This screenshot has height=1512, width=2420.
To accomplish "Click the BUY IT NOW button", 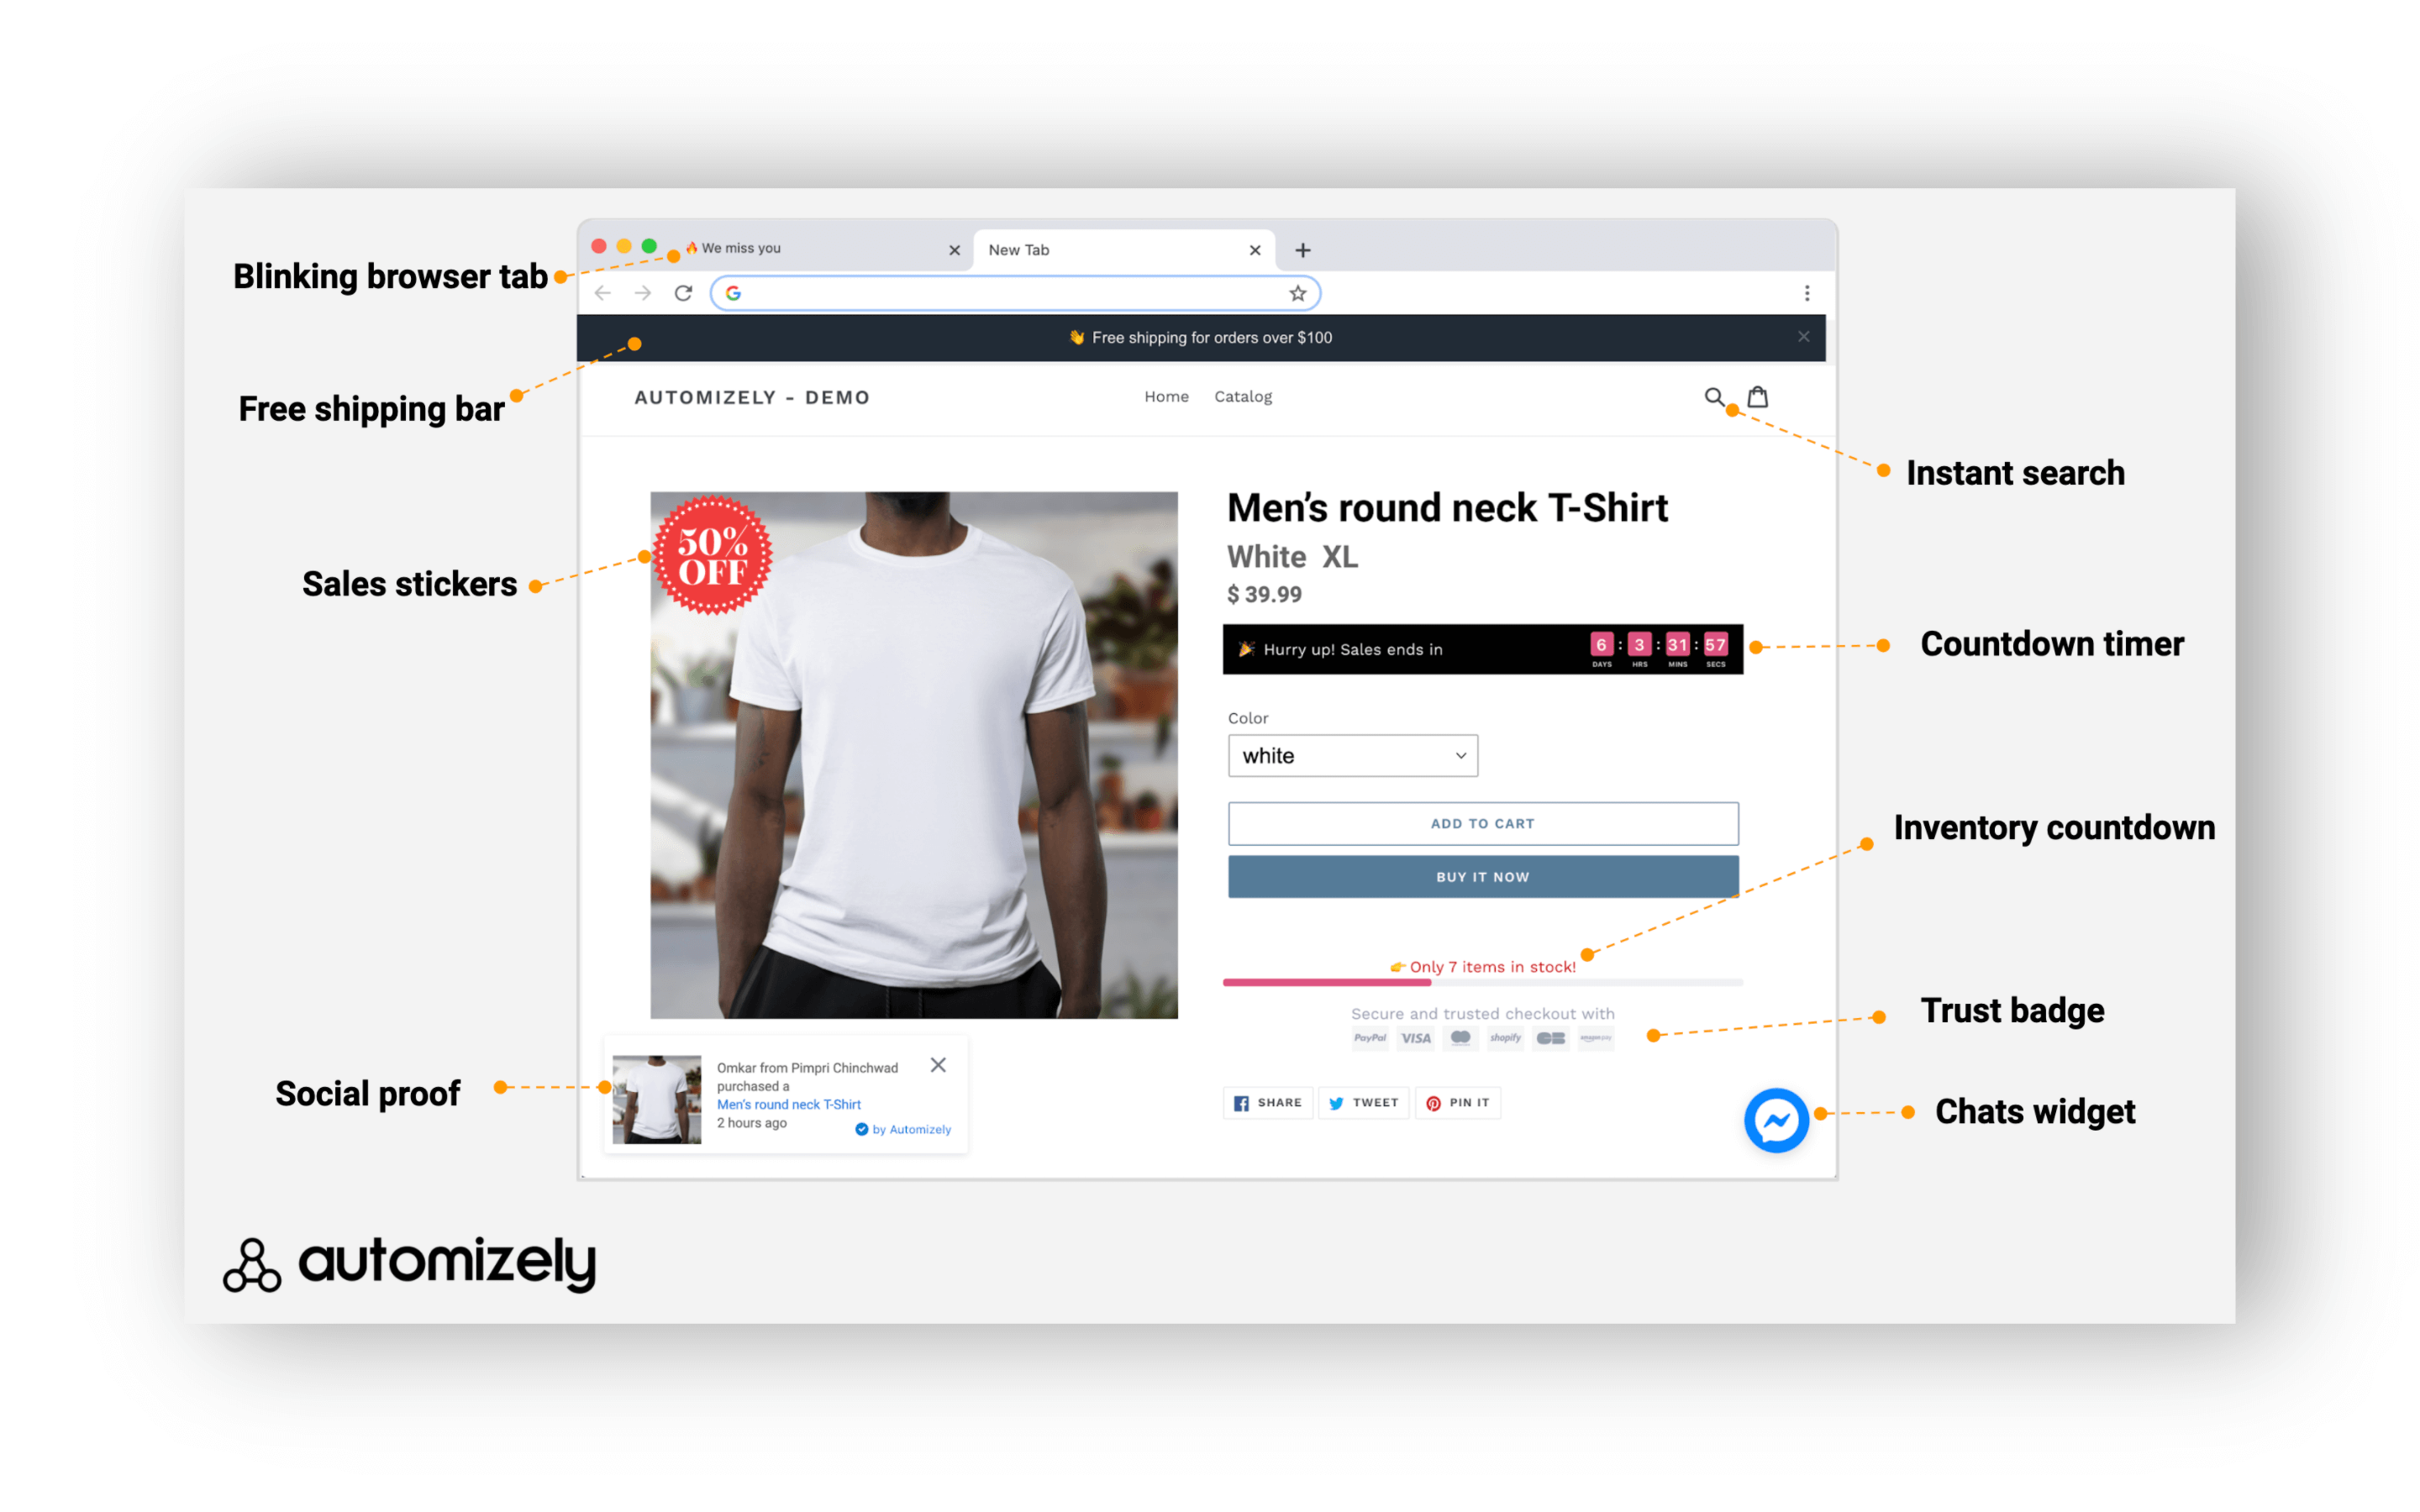I will pos(1482,876).
